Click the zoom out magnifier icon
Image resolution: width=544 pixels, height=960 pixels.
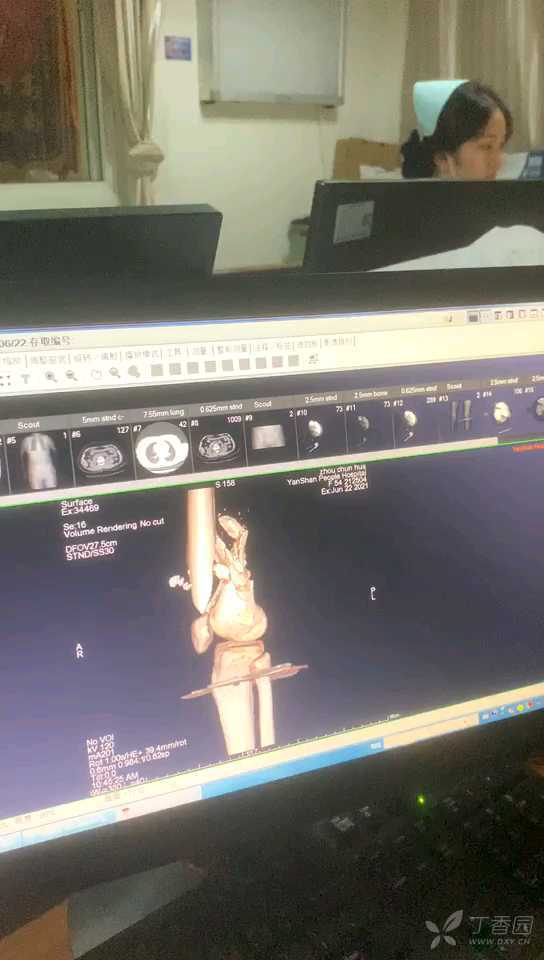click(72, 376)
